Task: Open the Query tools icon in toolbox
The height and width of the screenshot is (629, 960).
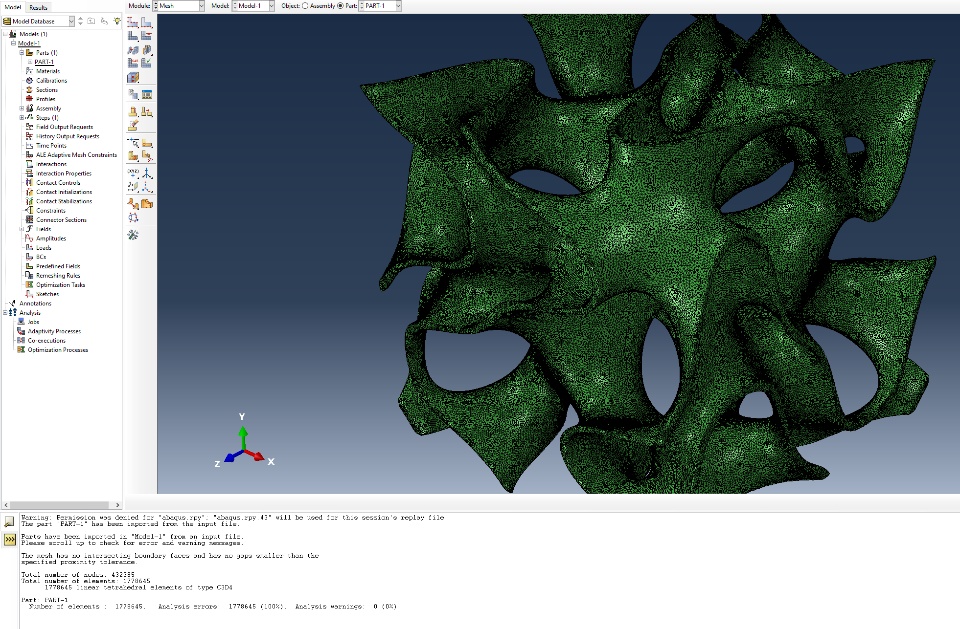Action: pyautogui.click(x=133, y=235)
